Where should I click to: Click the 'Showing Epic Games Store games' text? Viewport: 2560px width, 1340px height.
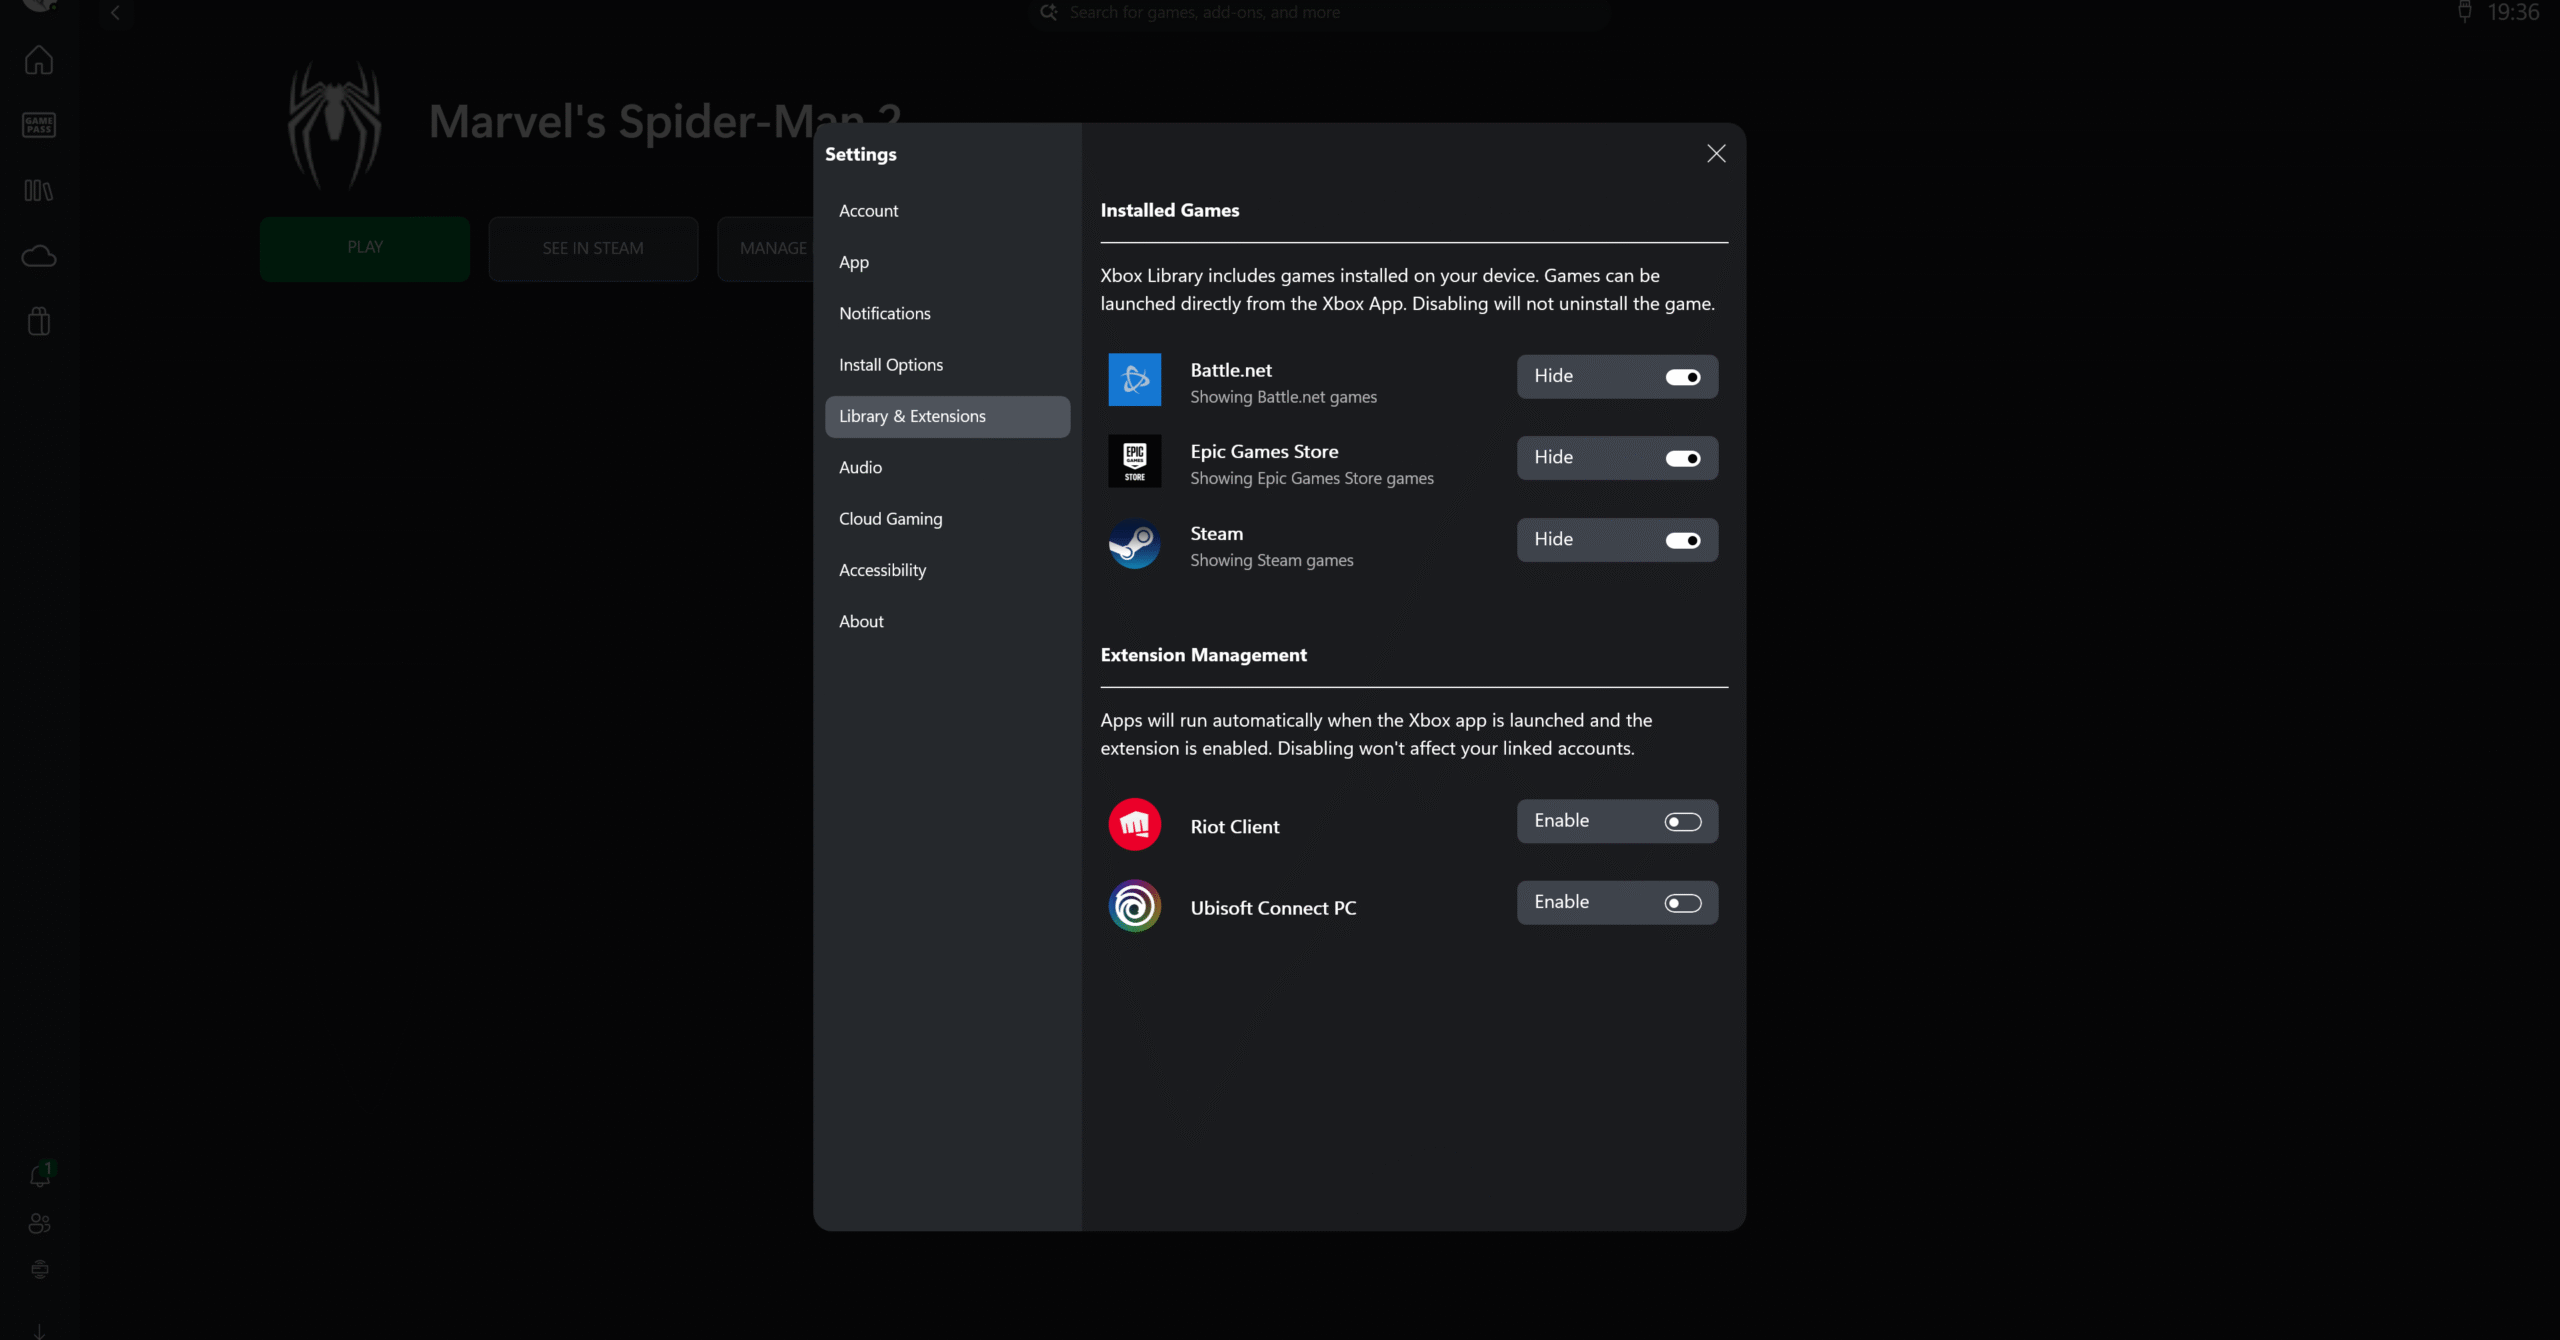[x=1311, y=478]
